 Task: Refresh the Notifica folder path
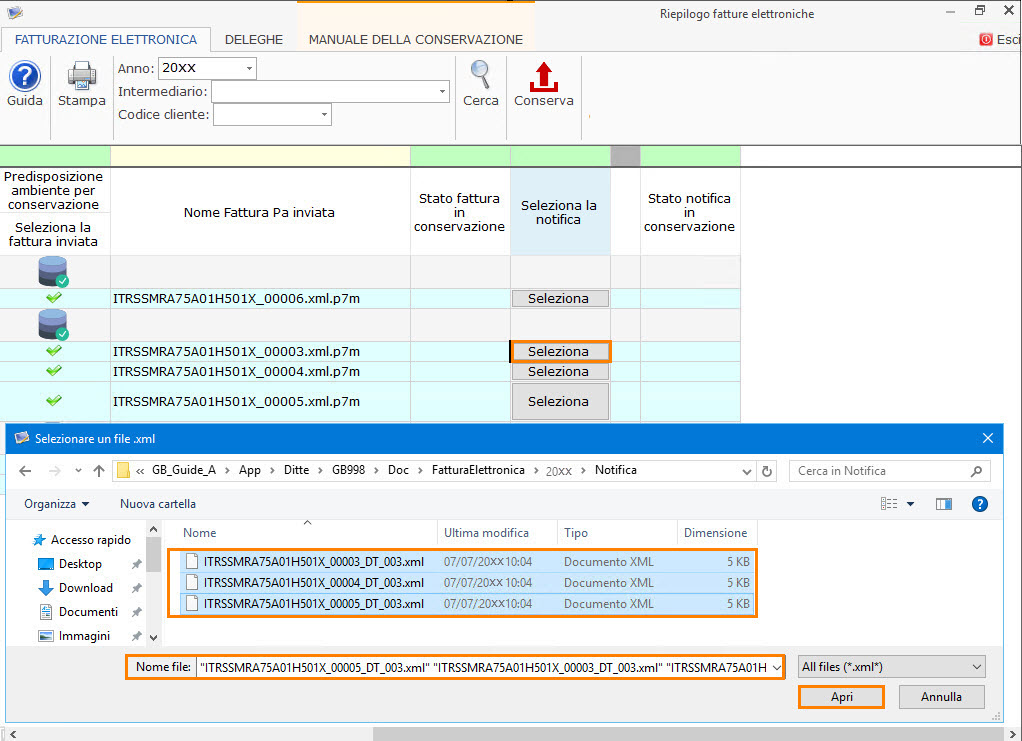(767, 471)
